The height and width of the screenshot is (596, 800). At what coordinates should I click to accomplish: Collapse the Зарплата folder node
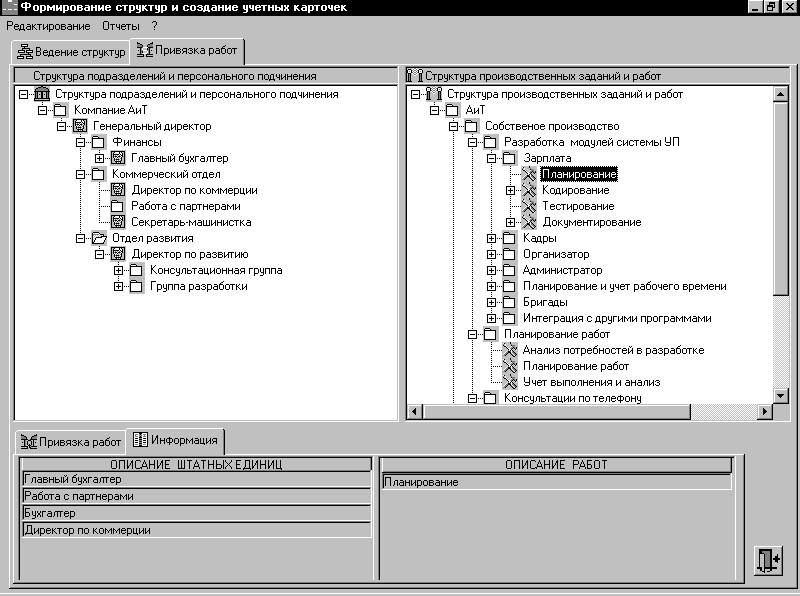click(x=491, y=158)
